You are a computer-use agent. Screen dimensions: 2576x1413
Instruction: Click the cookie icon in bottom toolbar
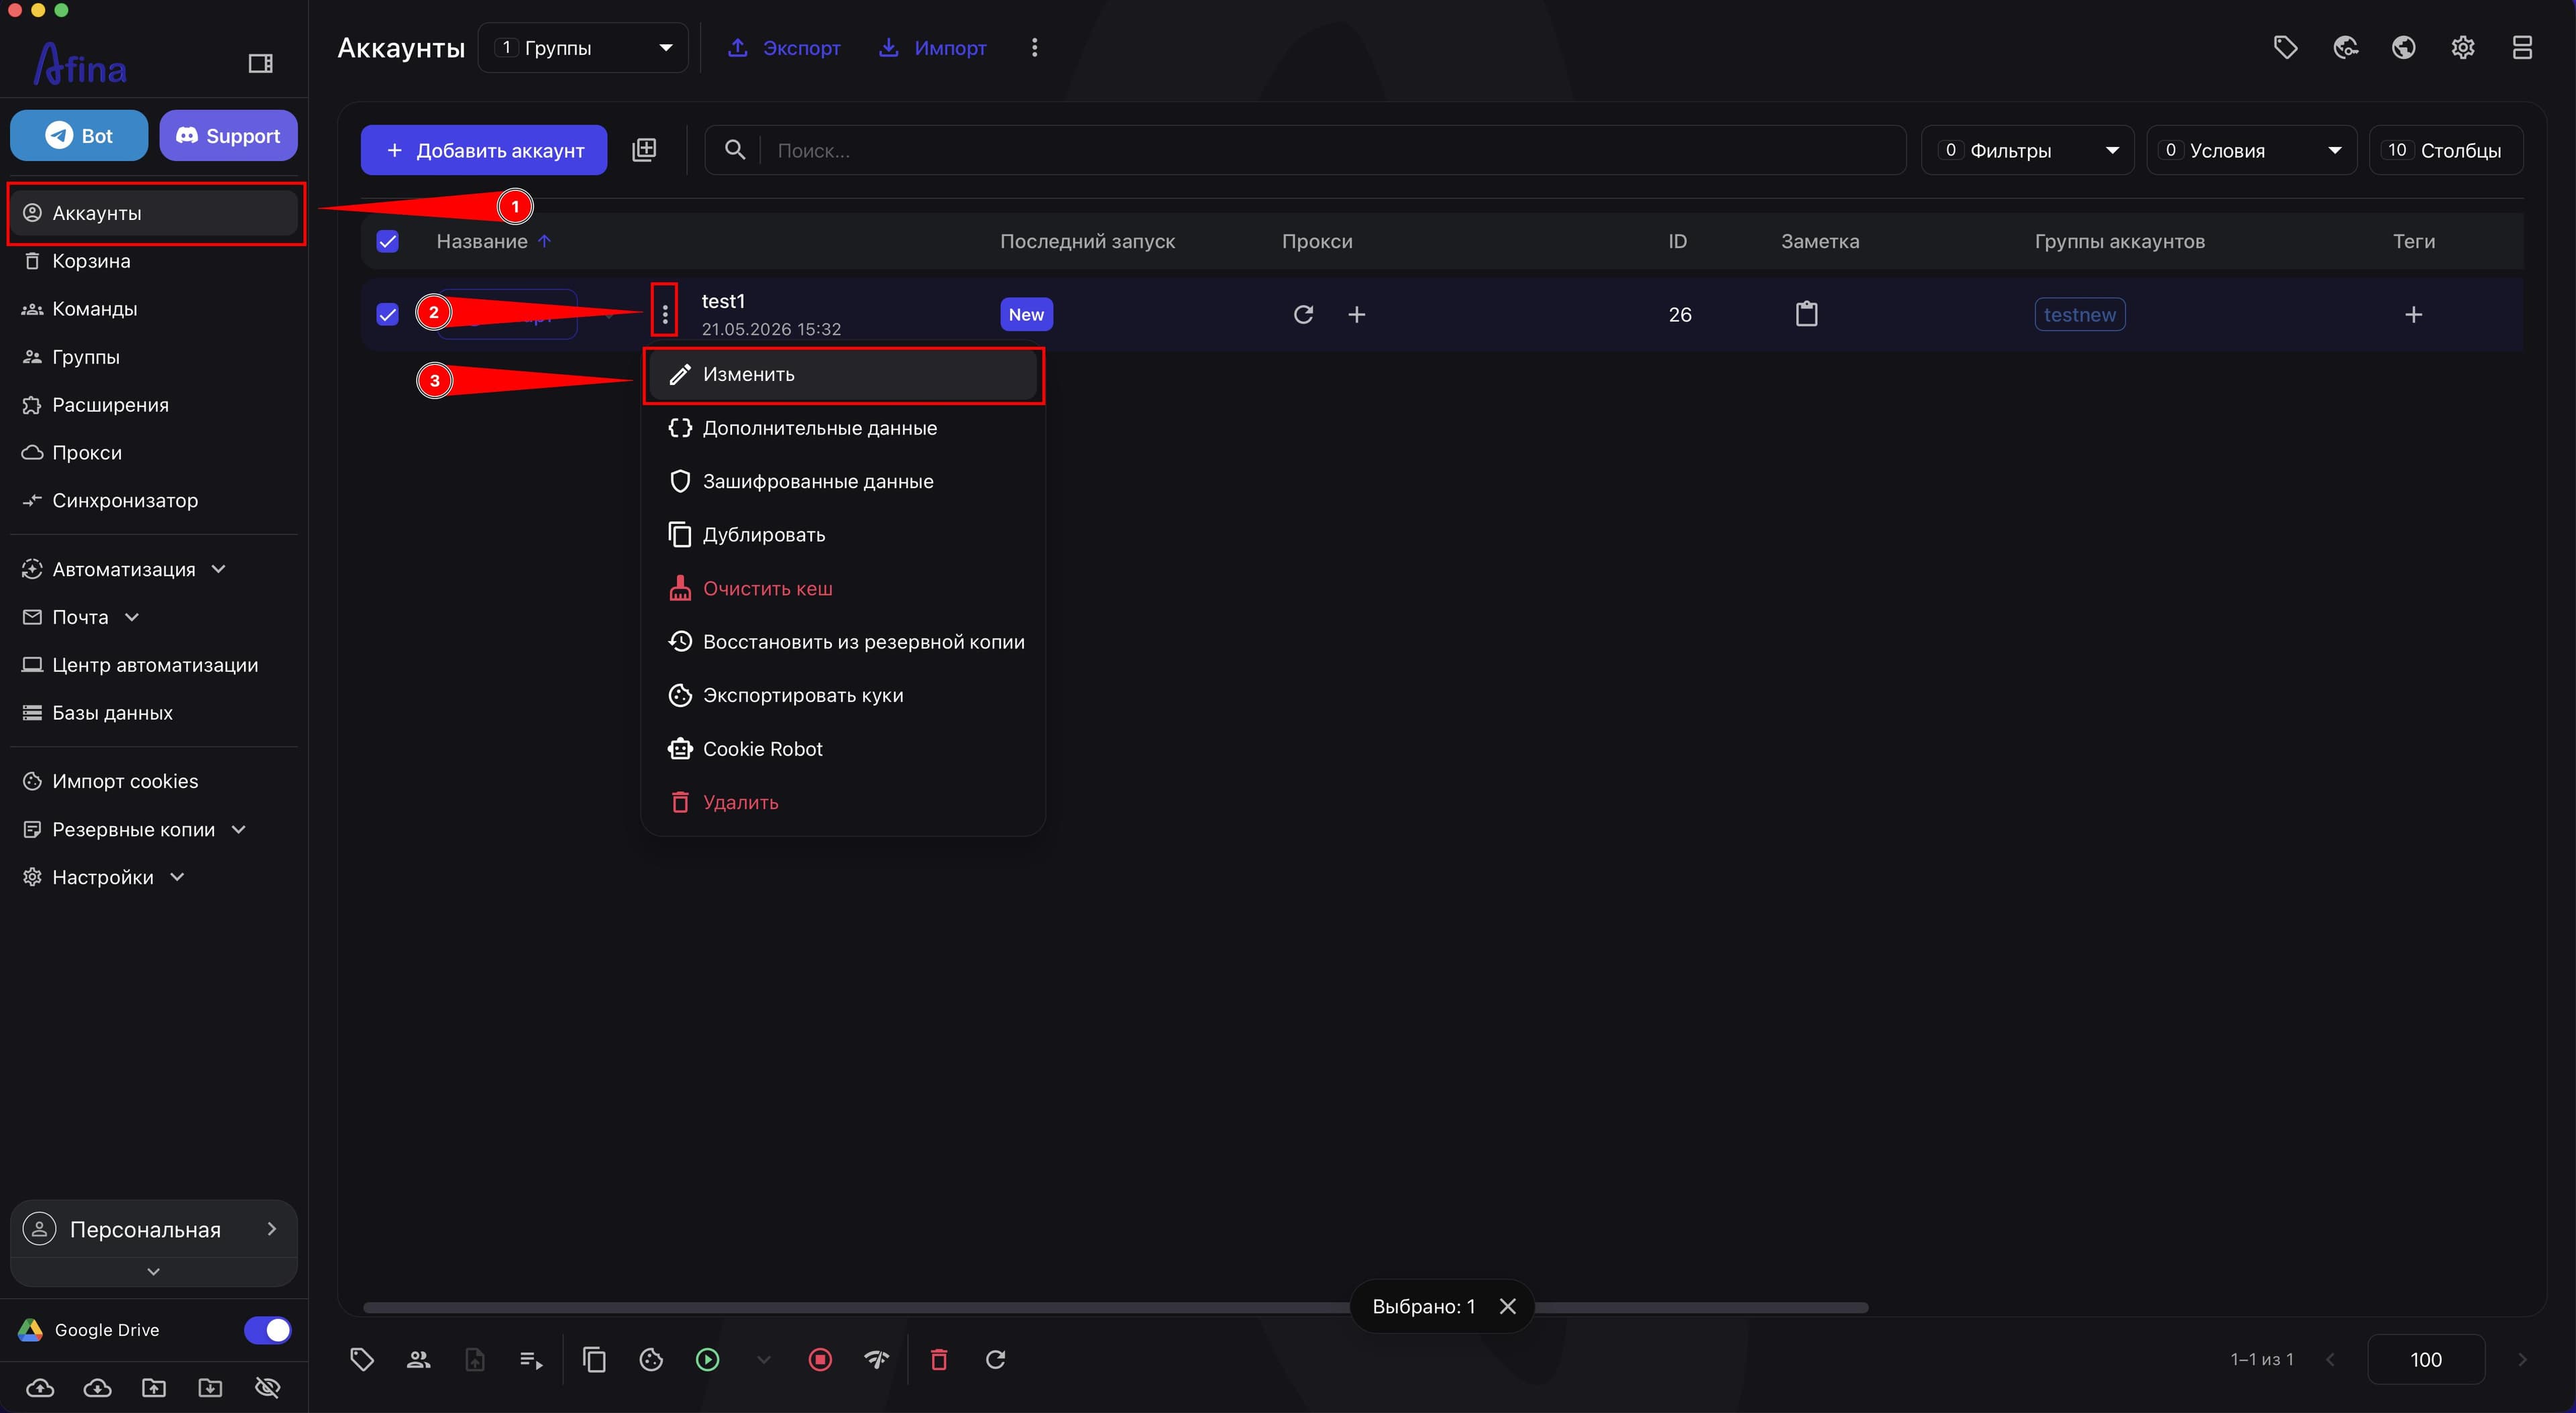point(651,1359)
